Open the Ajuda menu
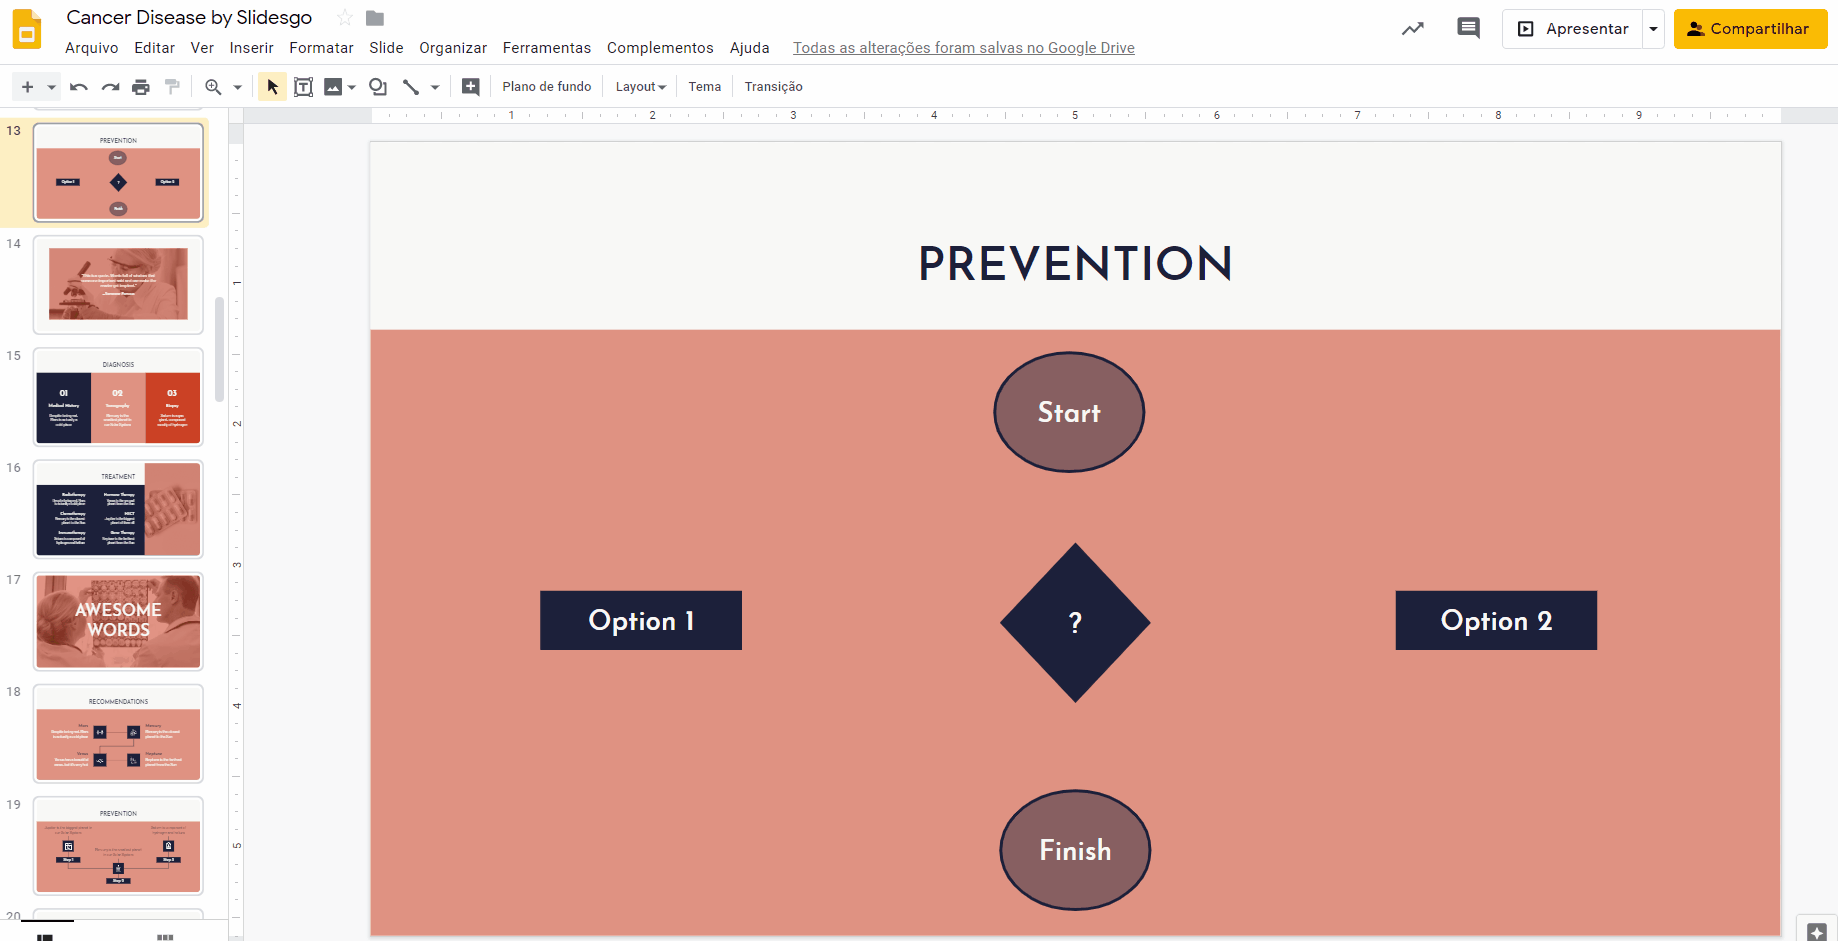 pyautogui.click(x=750, y=48)
